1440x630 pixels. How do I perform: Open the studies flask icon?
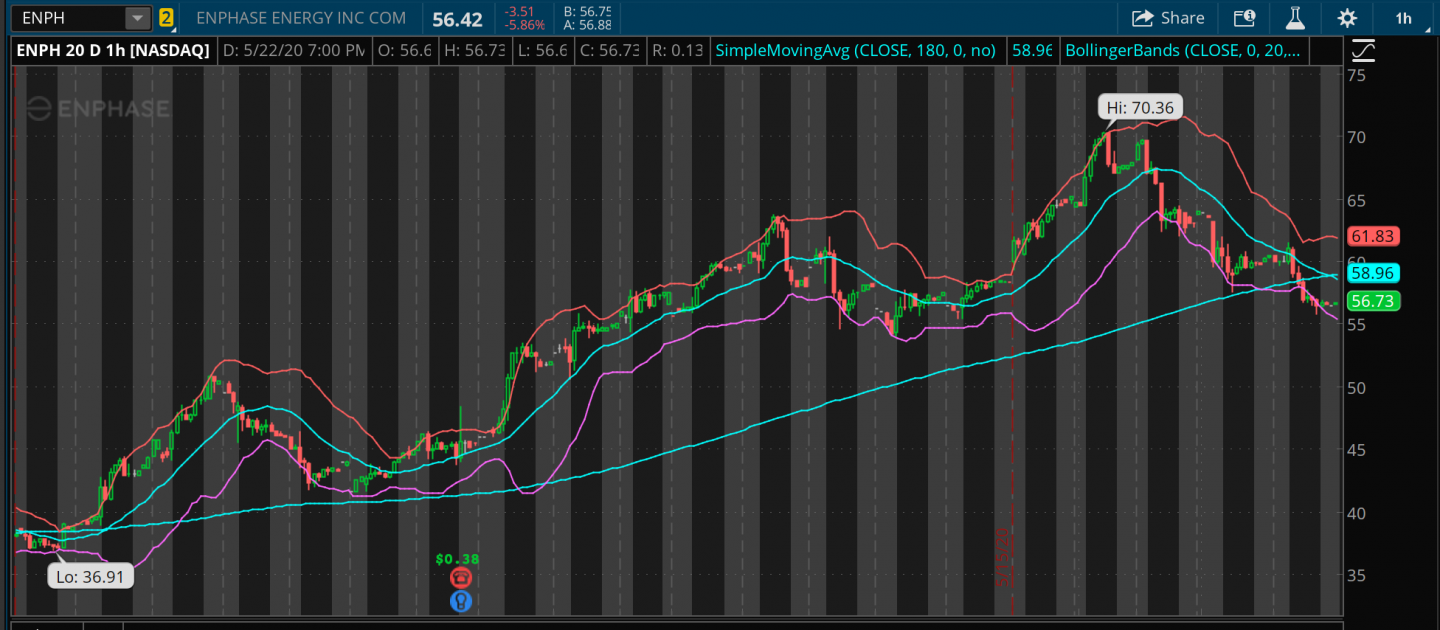1296,18
